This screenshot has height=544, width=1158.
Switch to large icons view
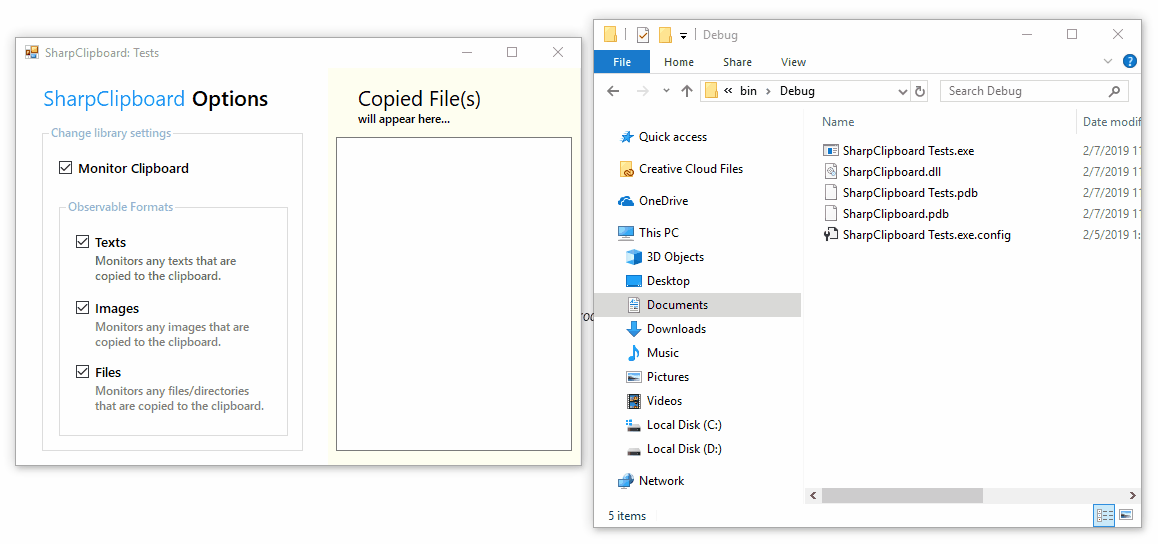point(1127,515)
